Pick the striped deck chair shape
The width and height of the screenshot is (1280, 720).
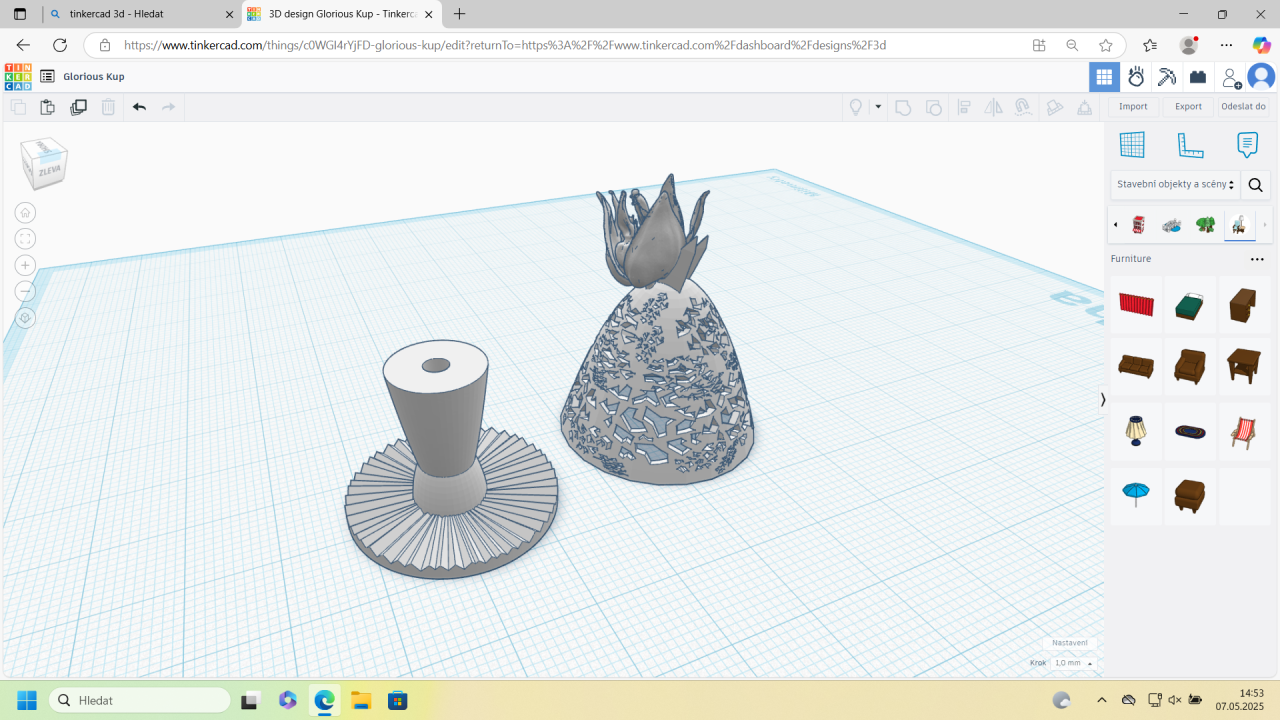[1244, 431]
